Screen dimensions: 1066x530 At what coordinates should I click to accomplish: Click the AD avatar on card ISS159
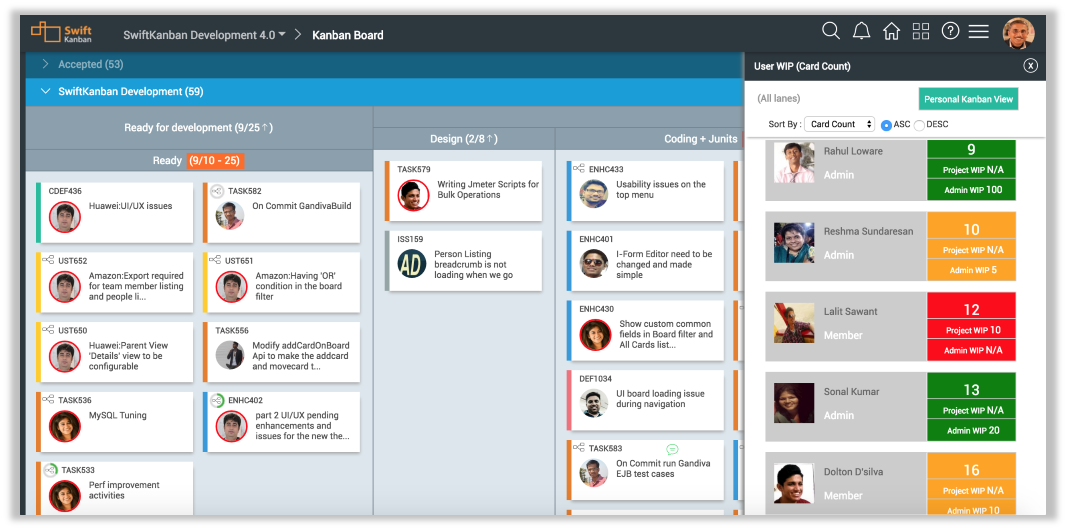[x=412, y=264]
